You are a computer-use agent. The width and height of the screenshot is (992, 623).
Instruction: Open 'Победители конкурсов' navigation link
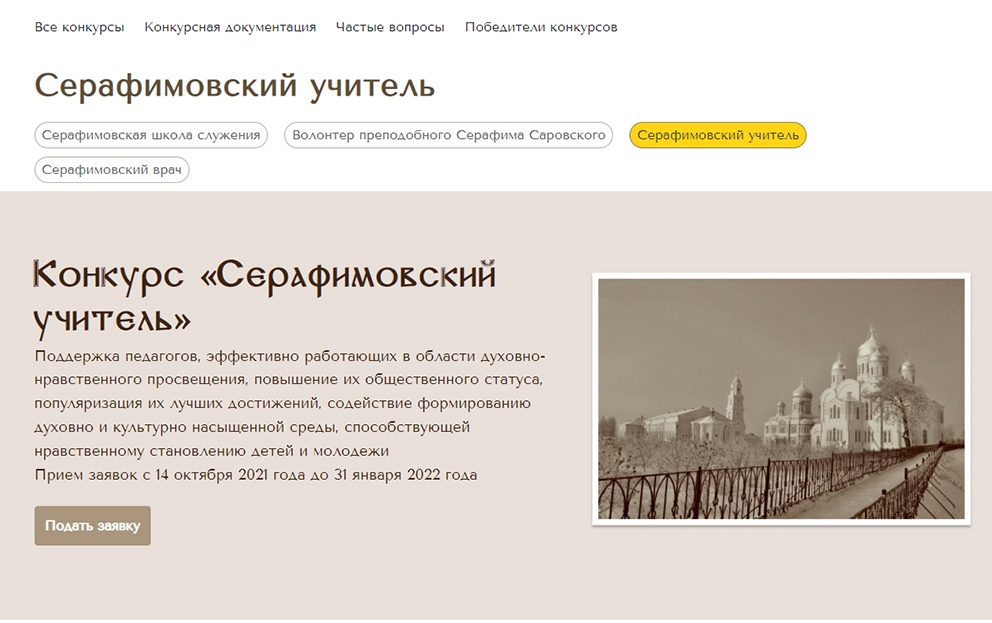pyautogui.click(x=541, y=27)
